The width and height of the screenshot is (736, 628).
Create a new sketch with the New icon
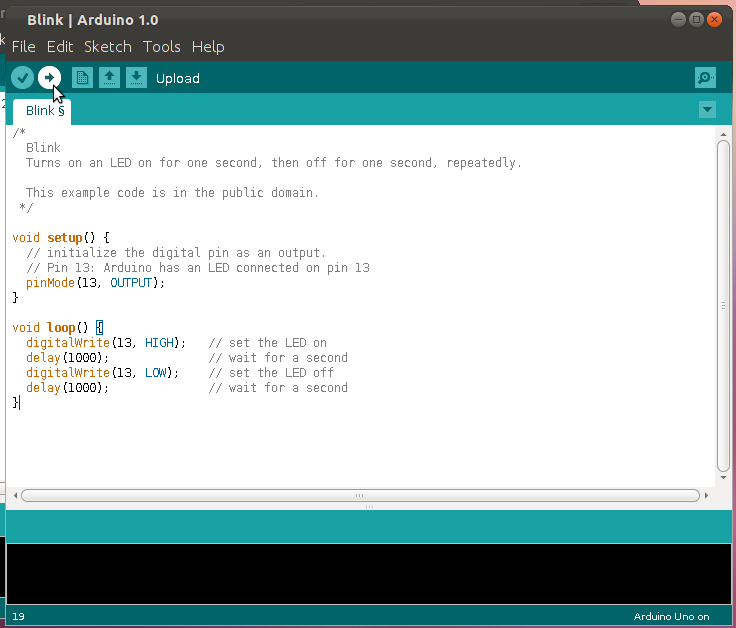(x=82, y=77)
